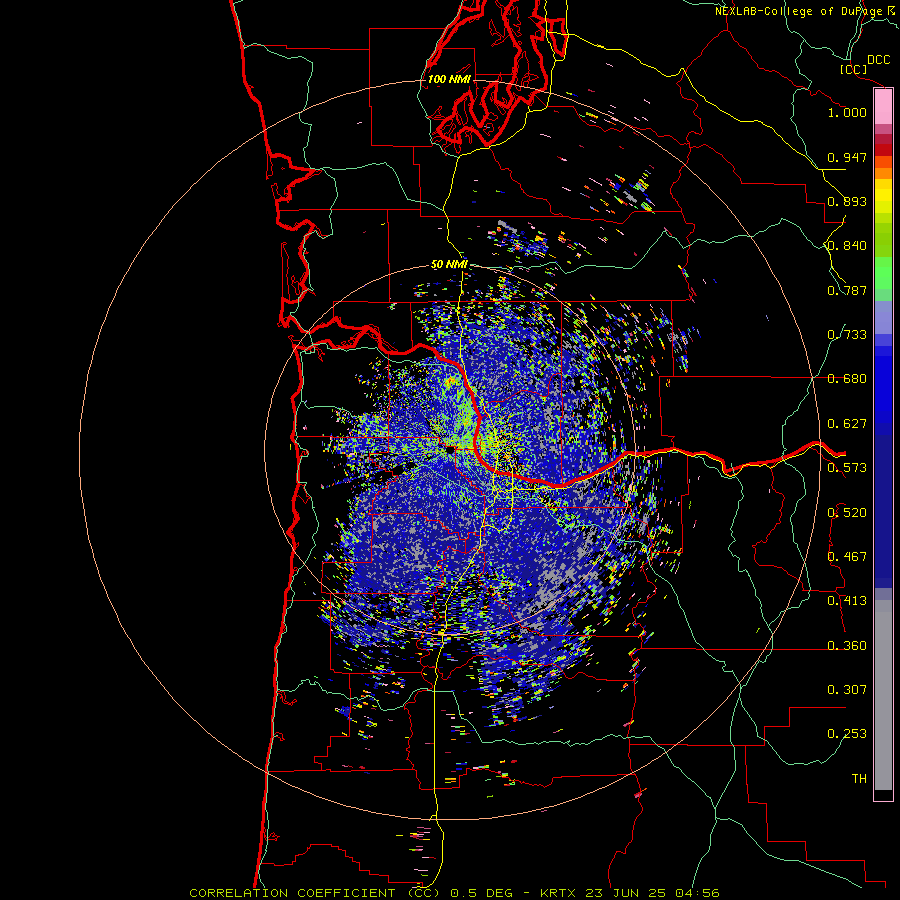Click the 100 NMI range ring label

(x=449, y=79)
